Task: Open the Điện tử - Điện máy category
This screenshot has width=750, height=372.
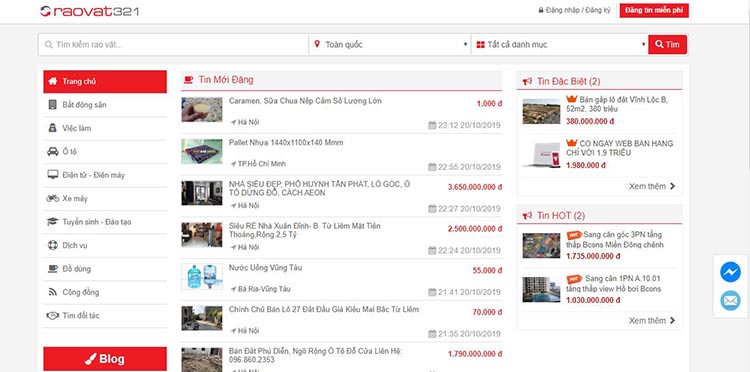Action: click(x=105, y=175)
